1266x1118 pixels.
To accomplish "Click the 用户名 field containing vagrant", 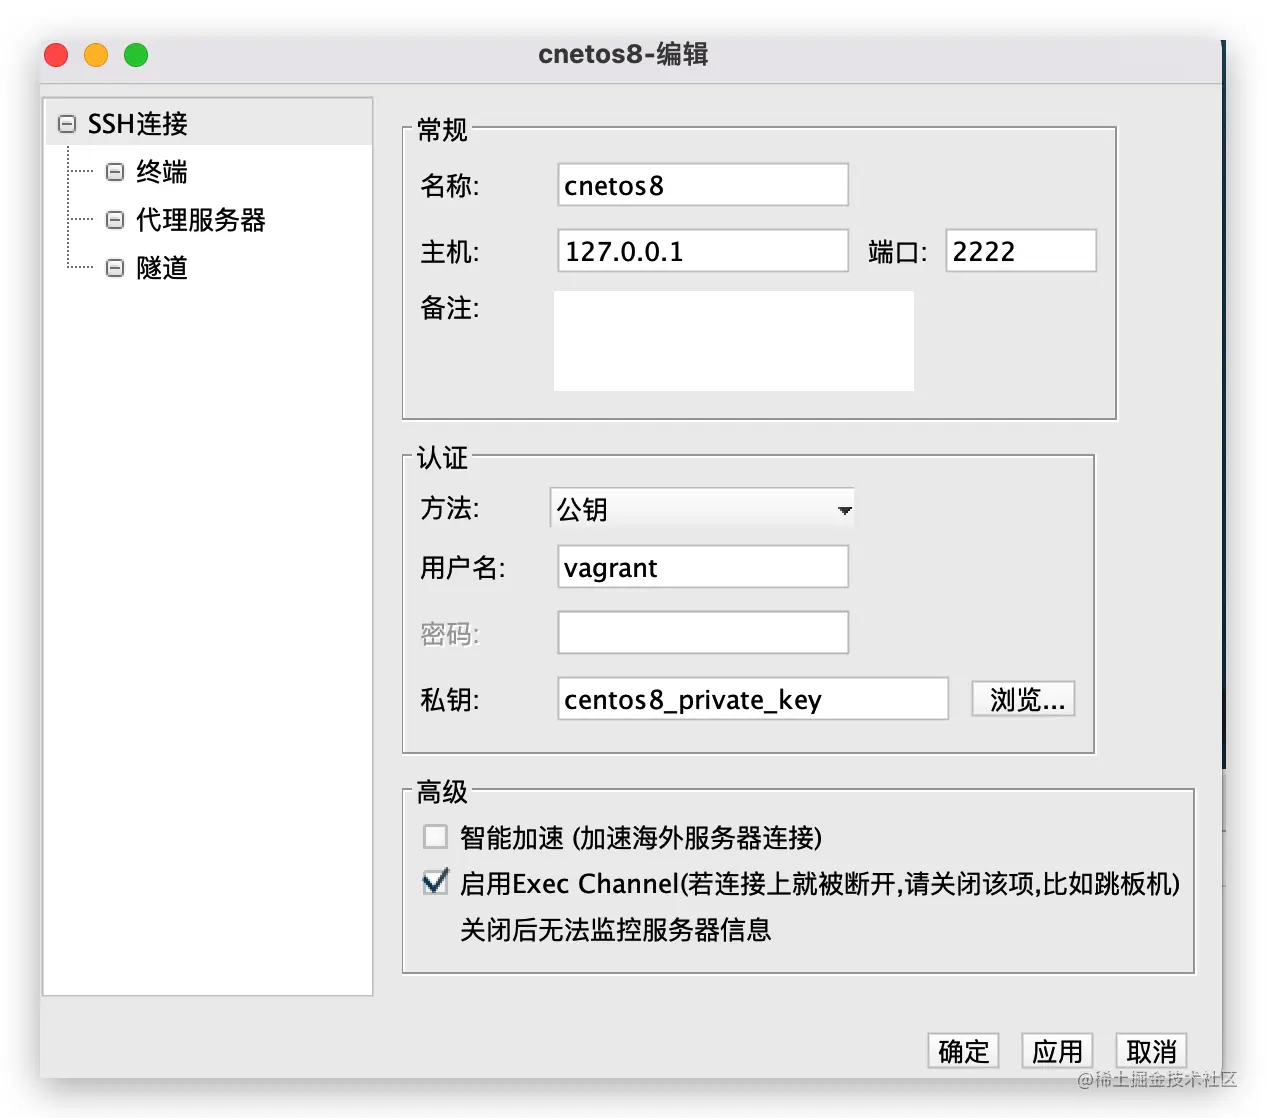I will pos(703,567).
